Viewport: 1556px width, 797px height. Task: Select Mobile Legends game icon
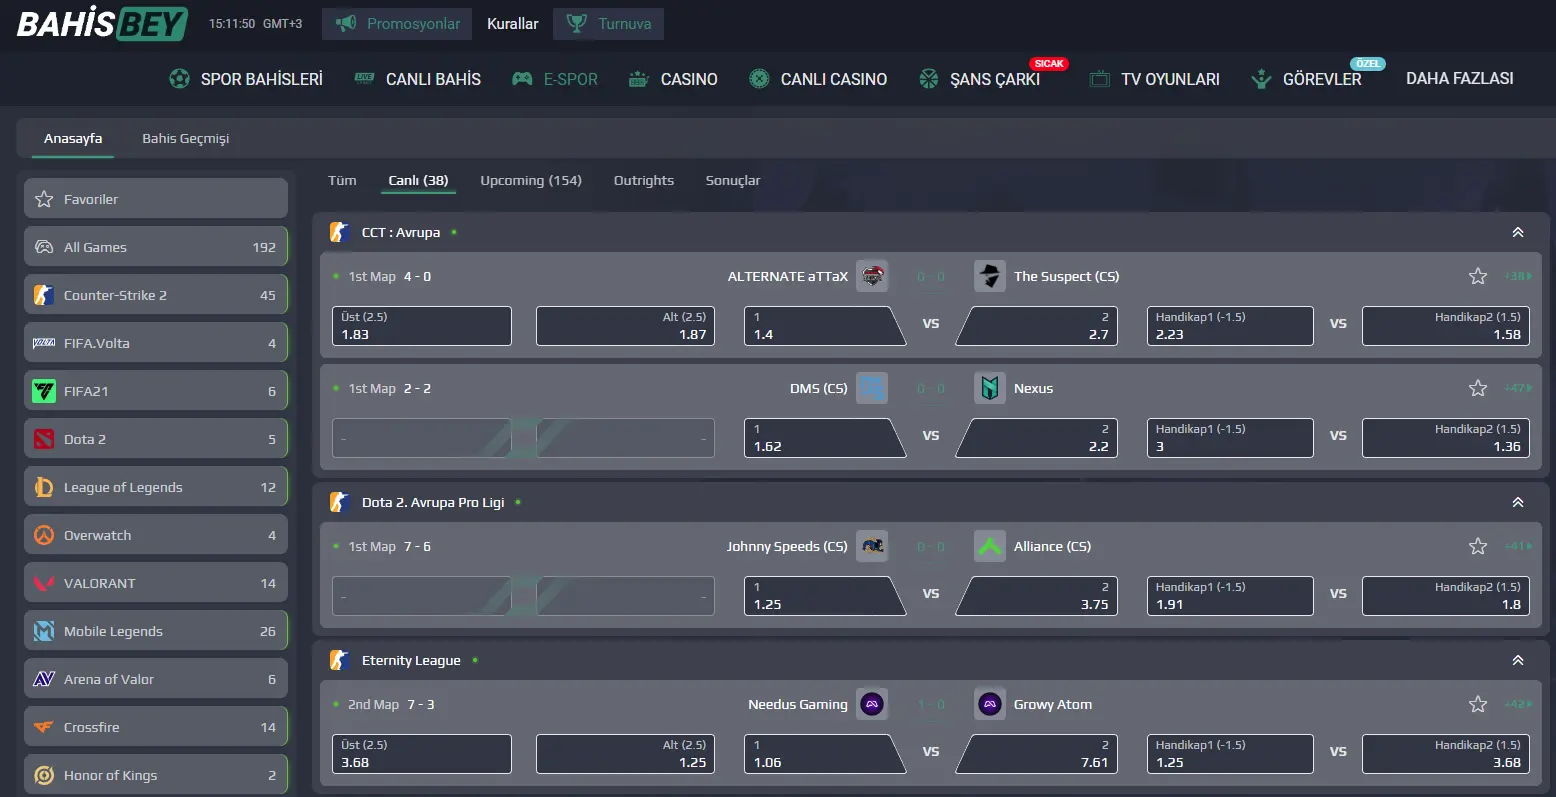point(44,631)
